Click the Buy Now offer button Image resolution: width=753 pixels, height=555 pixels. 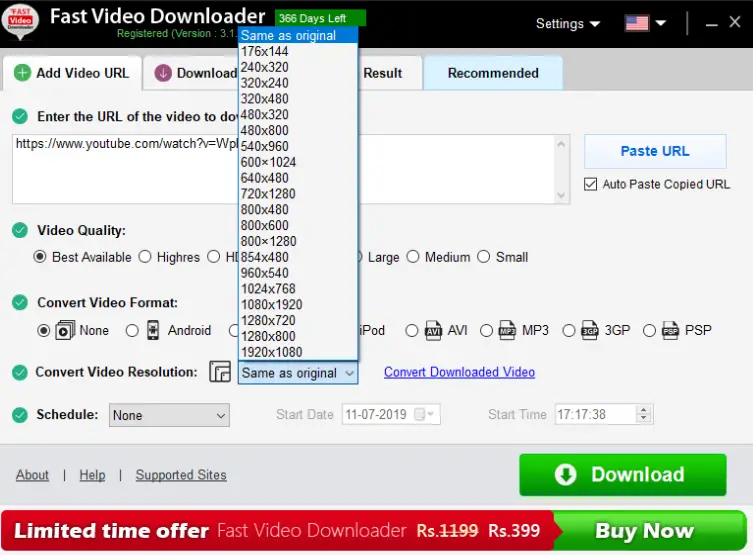649,531
